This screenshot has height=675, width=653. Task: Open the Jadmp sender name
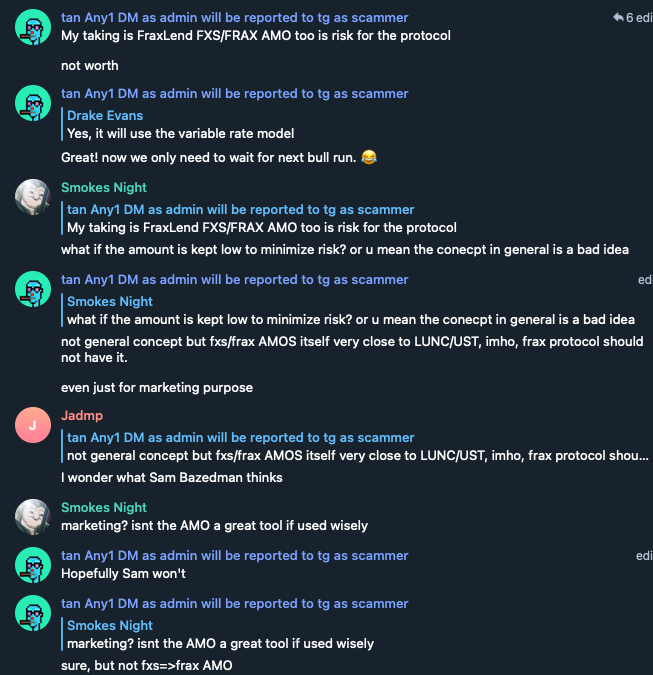pos(82,416)
